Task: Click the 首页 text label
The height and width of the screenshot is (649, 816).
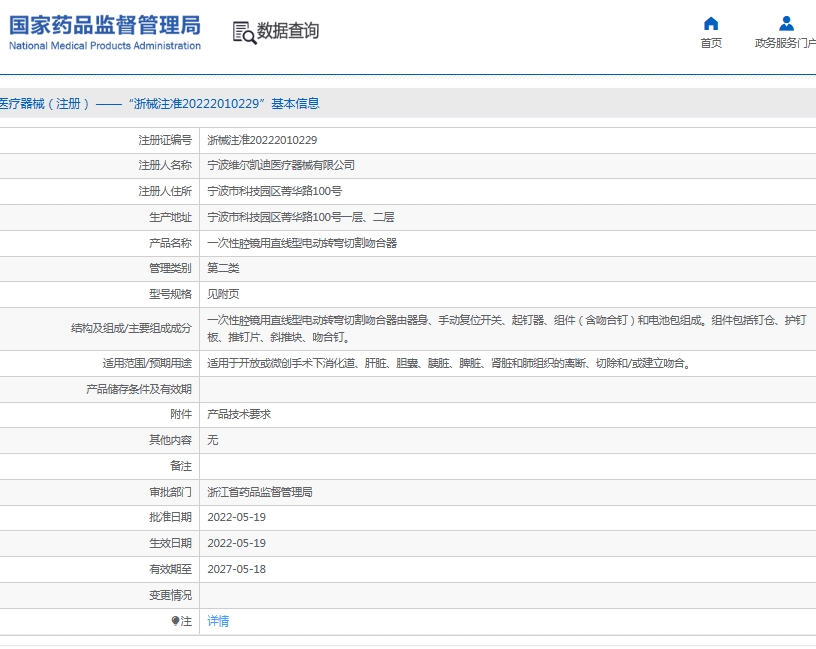Action: 711,43
